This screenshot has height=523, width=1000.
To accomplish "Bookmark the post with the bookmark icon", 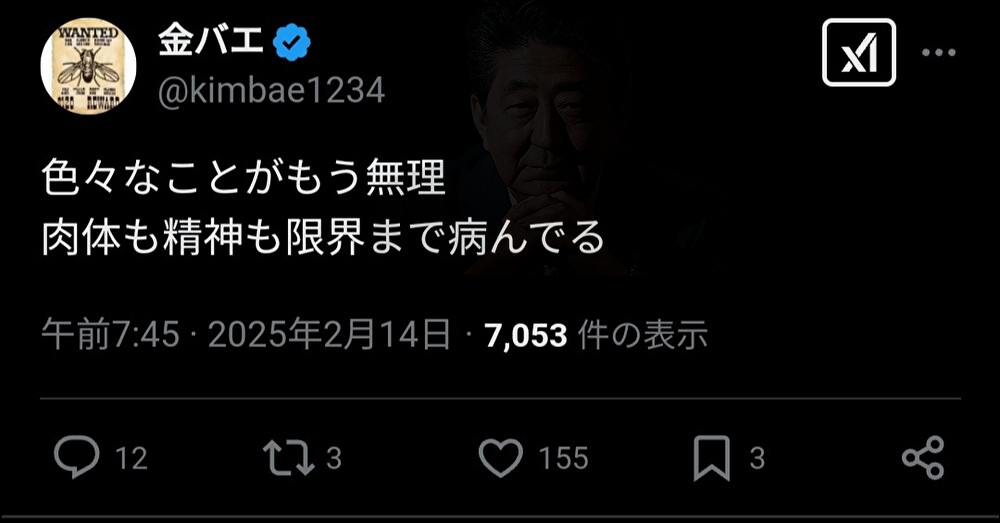I will pyautogui.click(x=712, y=458).
